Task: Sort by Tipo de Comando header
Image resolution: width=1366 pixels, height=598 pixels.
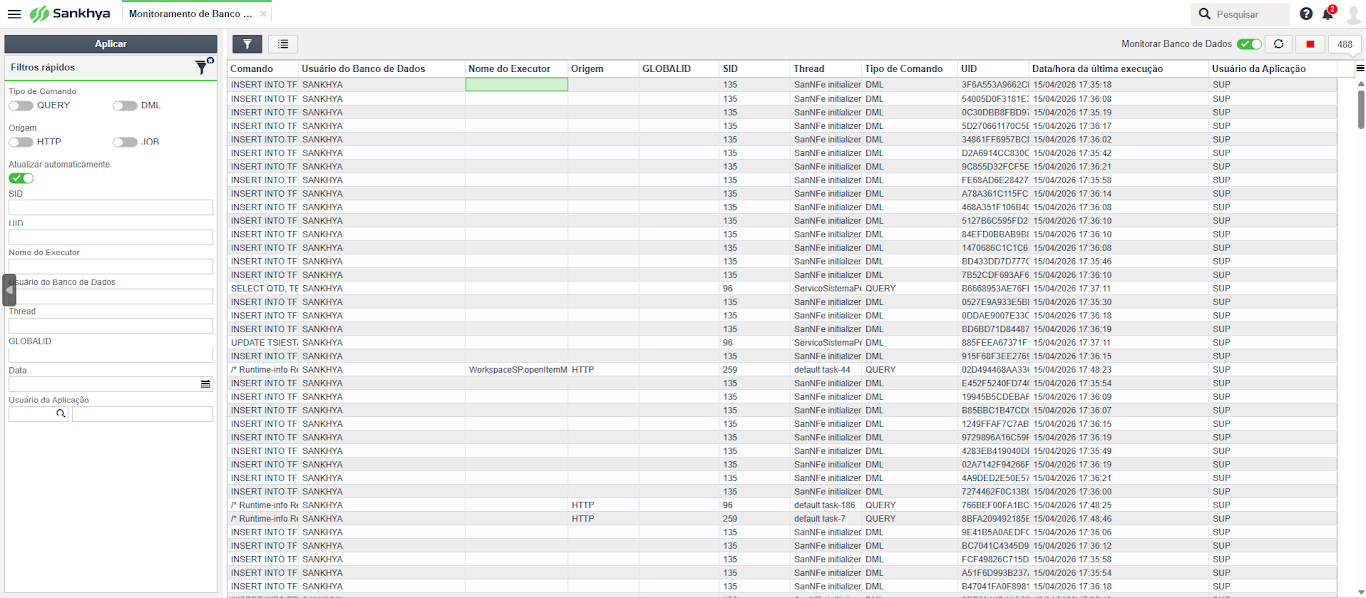Action: click(x=909, y=69)
